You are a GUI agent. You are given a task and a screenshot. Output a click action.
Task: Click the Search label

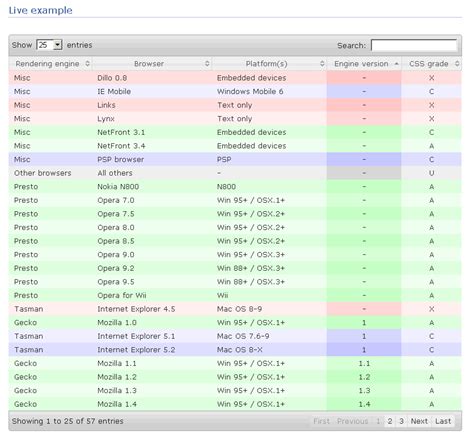(351, 45)
